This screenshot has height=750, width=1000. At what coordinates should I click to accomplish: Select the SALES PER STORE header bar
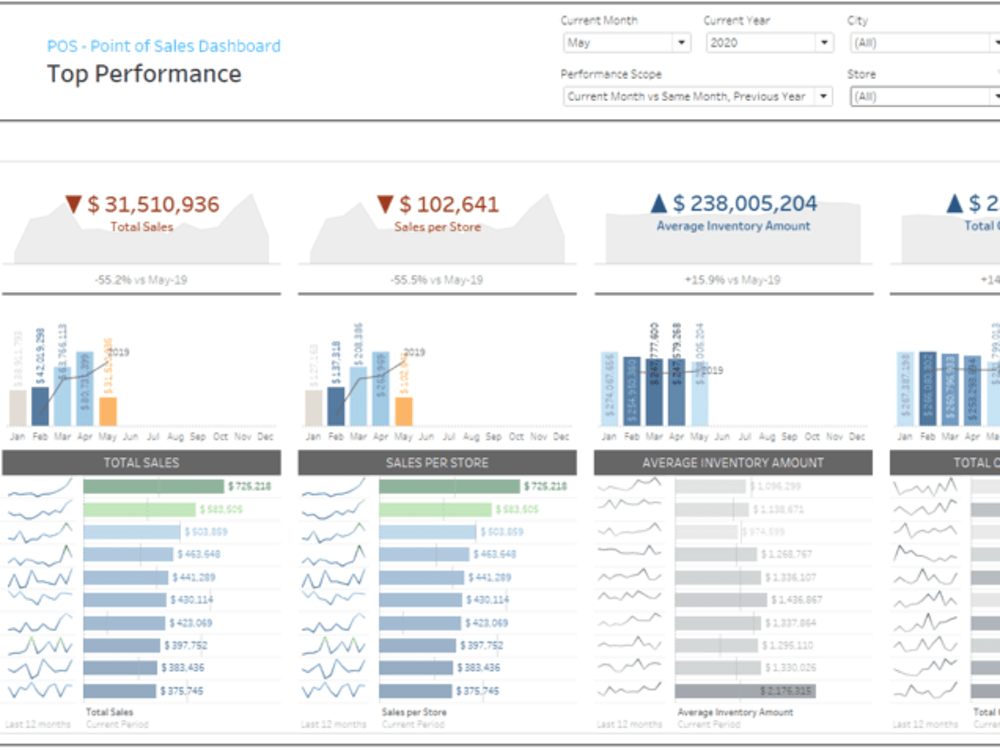point(437,462)
